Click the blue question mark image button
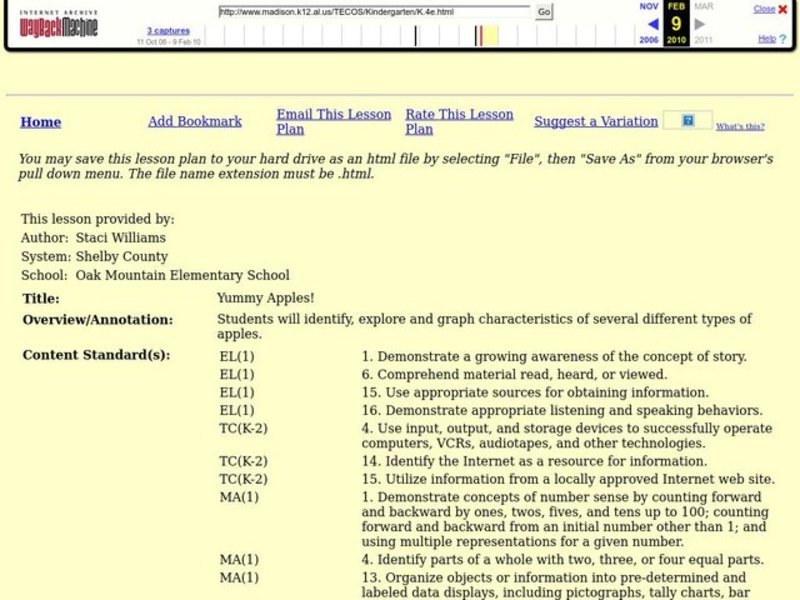 (x=687, y=121)
